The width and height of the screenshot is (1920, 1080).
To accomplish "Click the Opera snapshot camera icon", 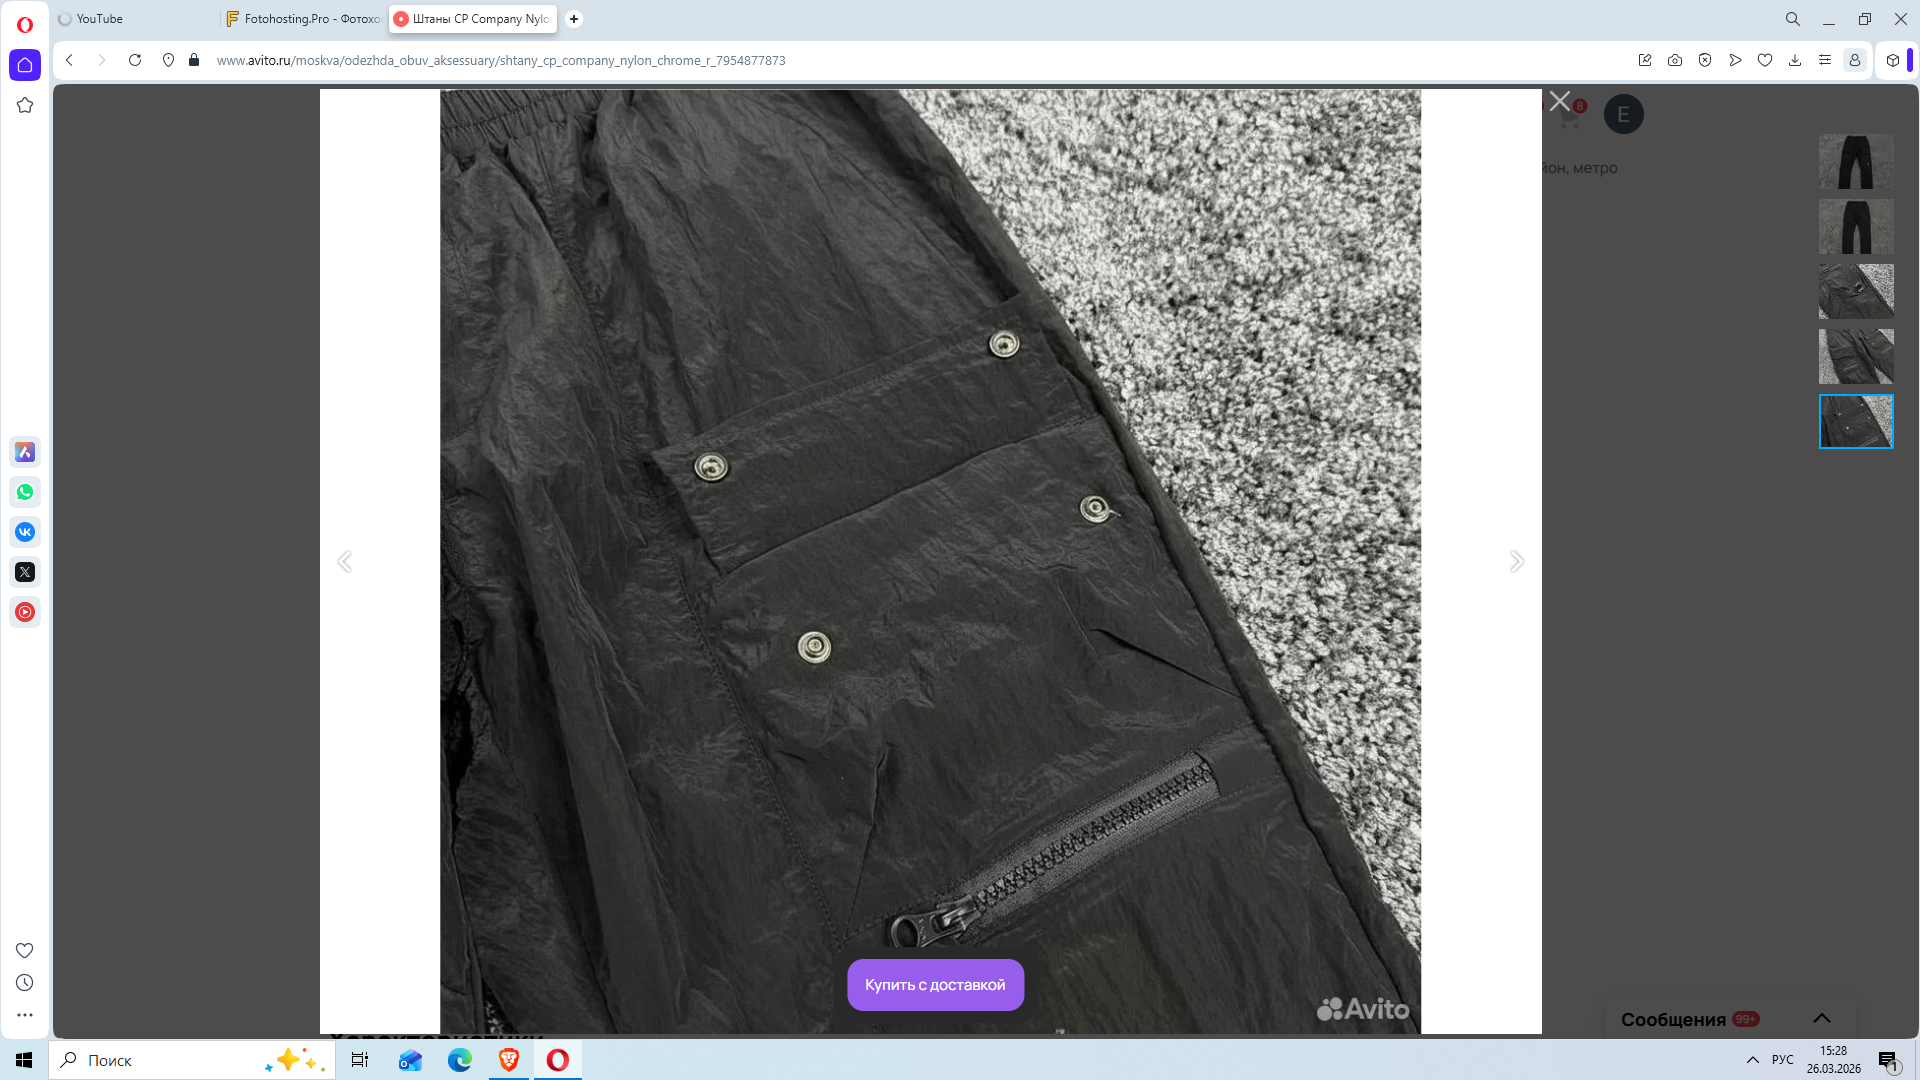I will (x=1675, y=60).
